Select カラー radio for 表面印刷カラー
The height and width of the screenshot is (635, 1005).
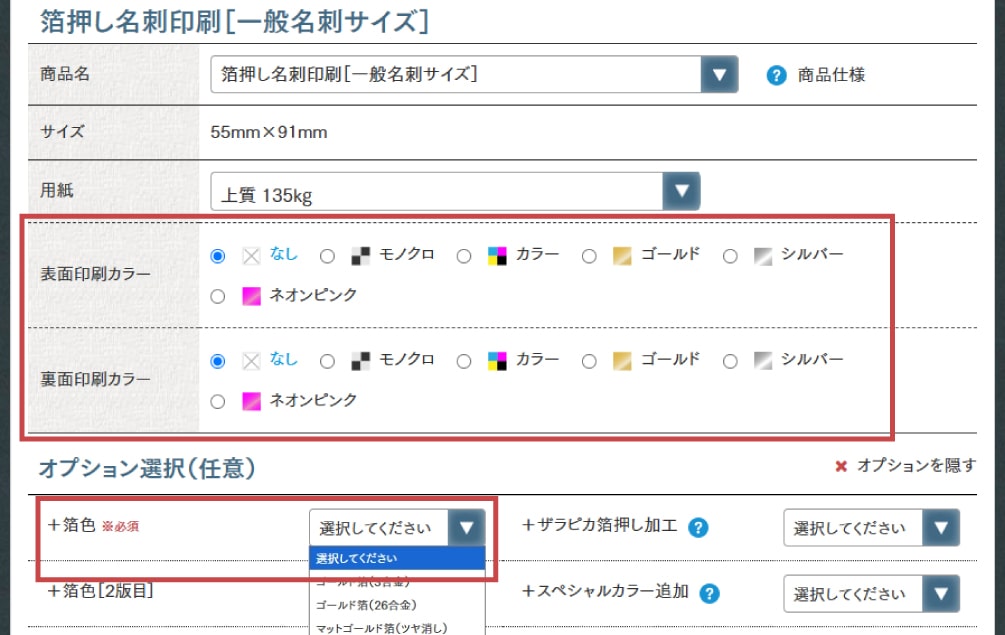[464, 256]
